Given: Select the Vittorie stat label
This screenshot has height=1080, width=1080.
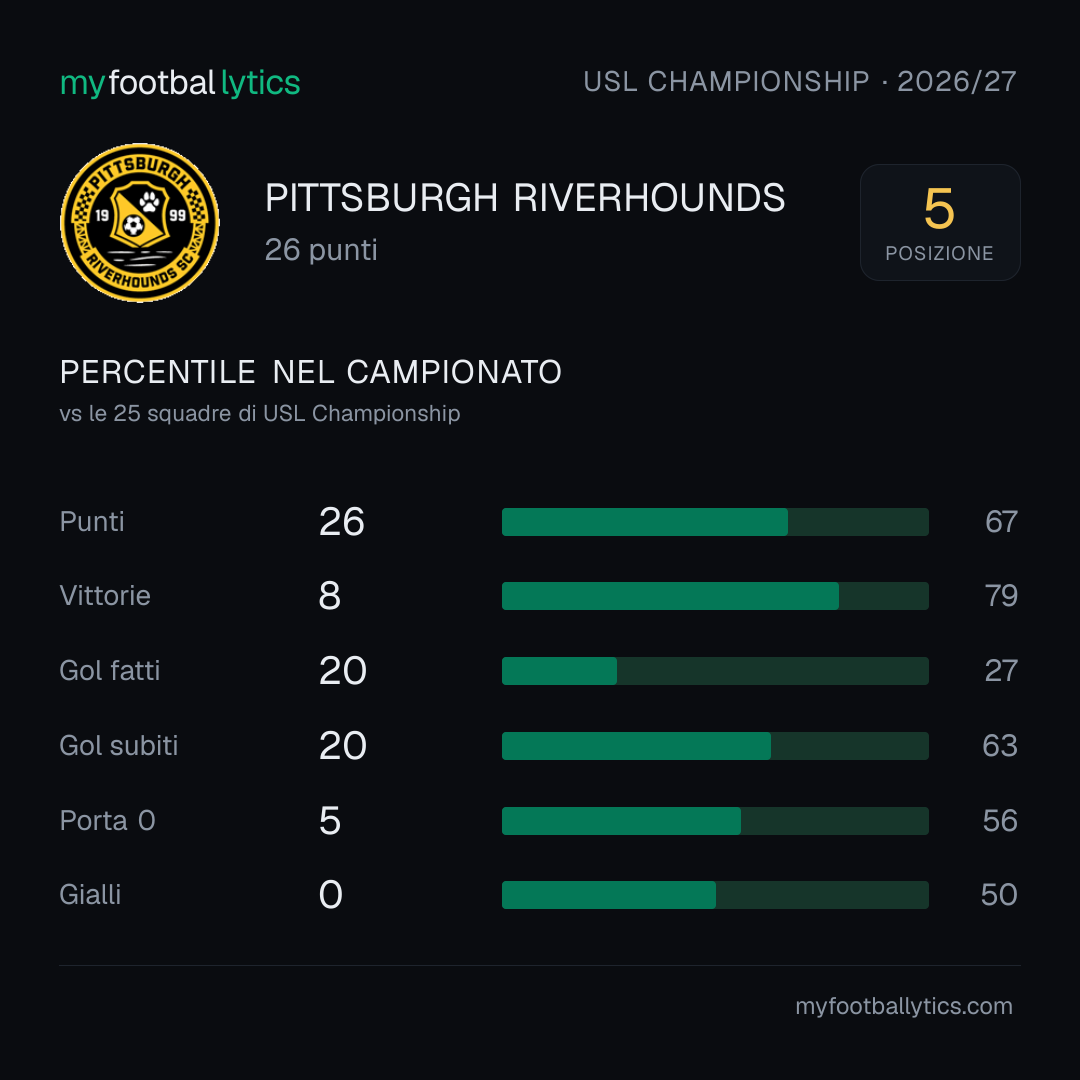Looking at the screenshot, I should pyautogui.click(x=105, y=596).
